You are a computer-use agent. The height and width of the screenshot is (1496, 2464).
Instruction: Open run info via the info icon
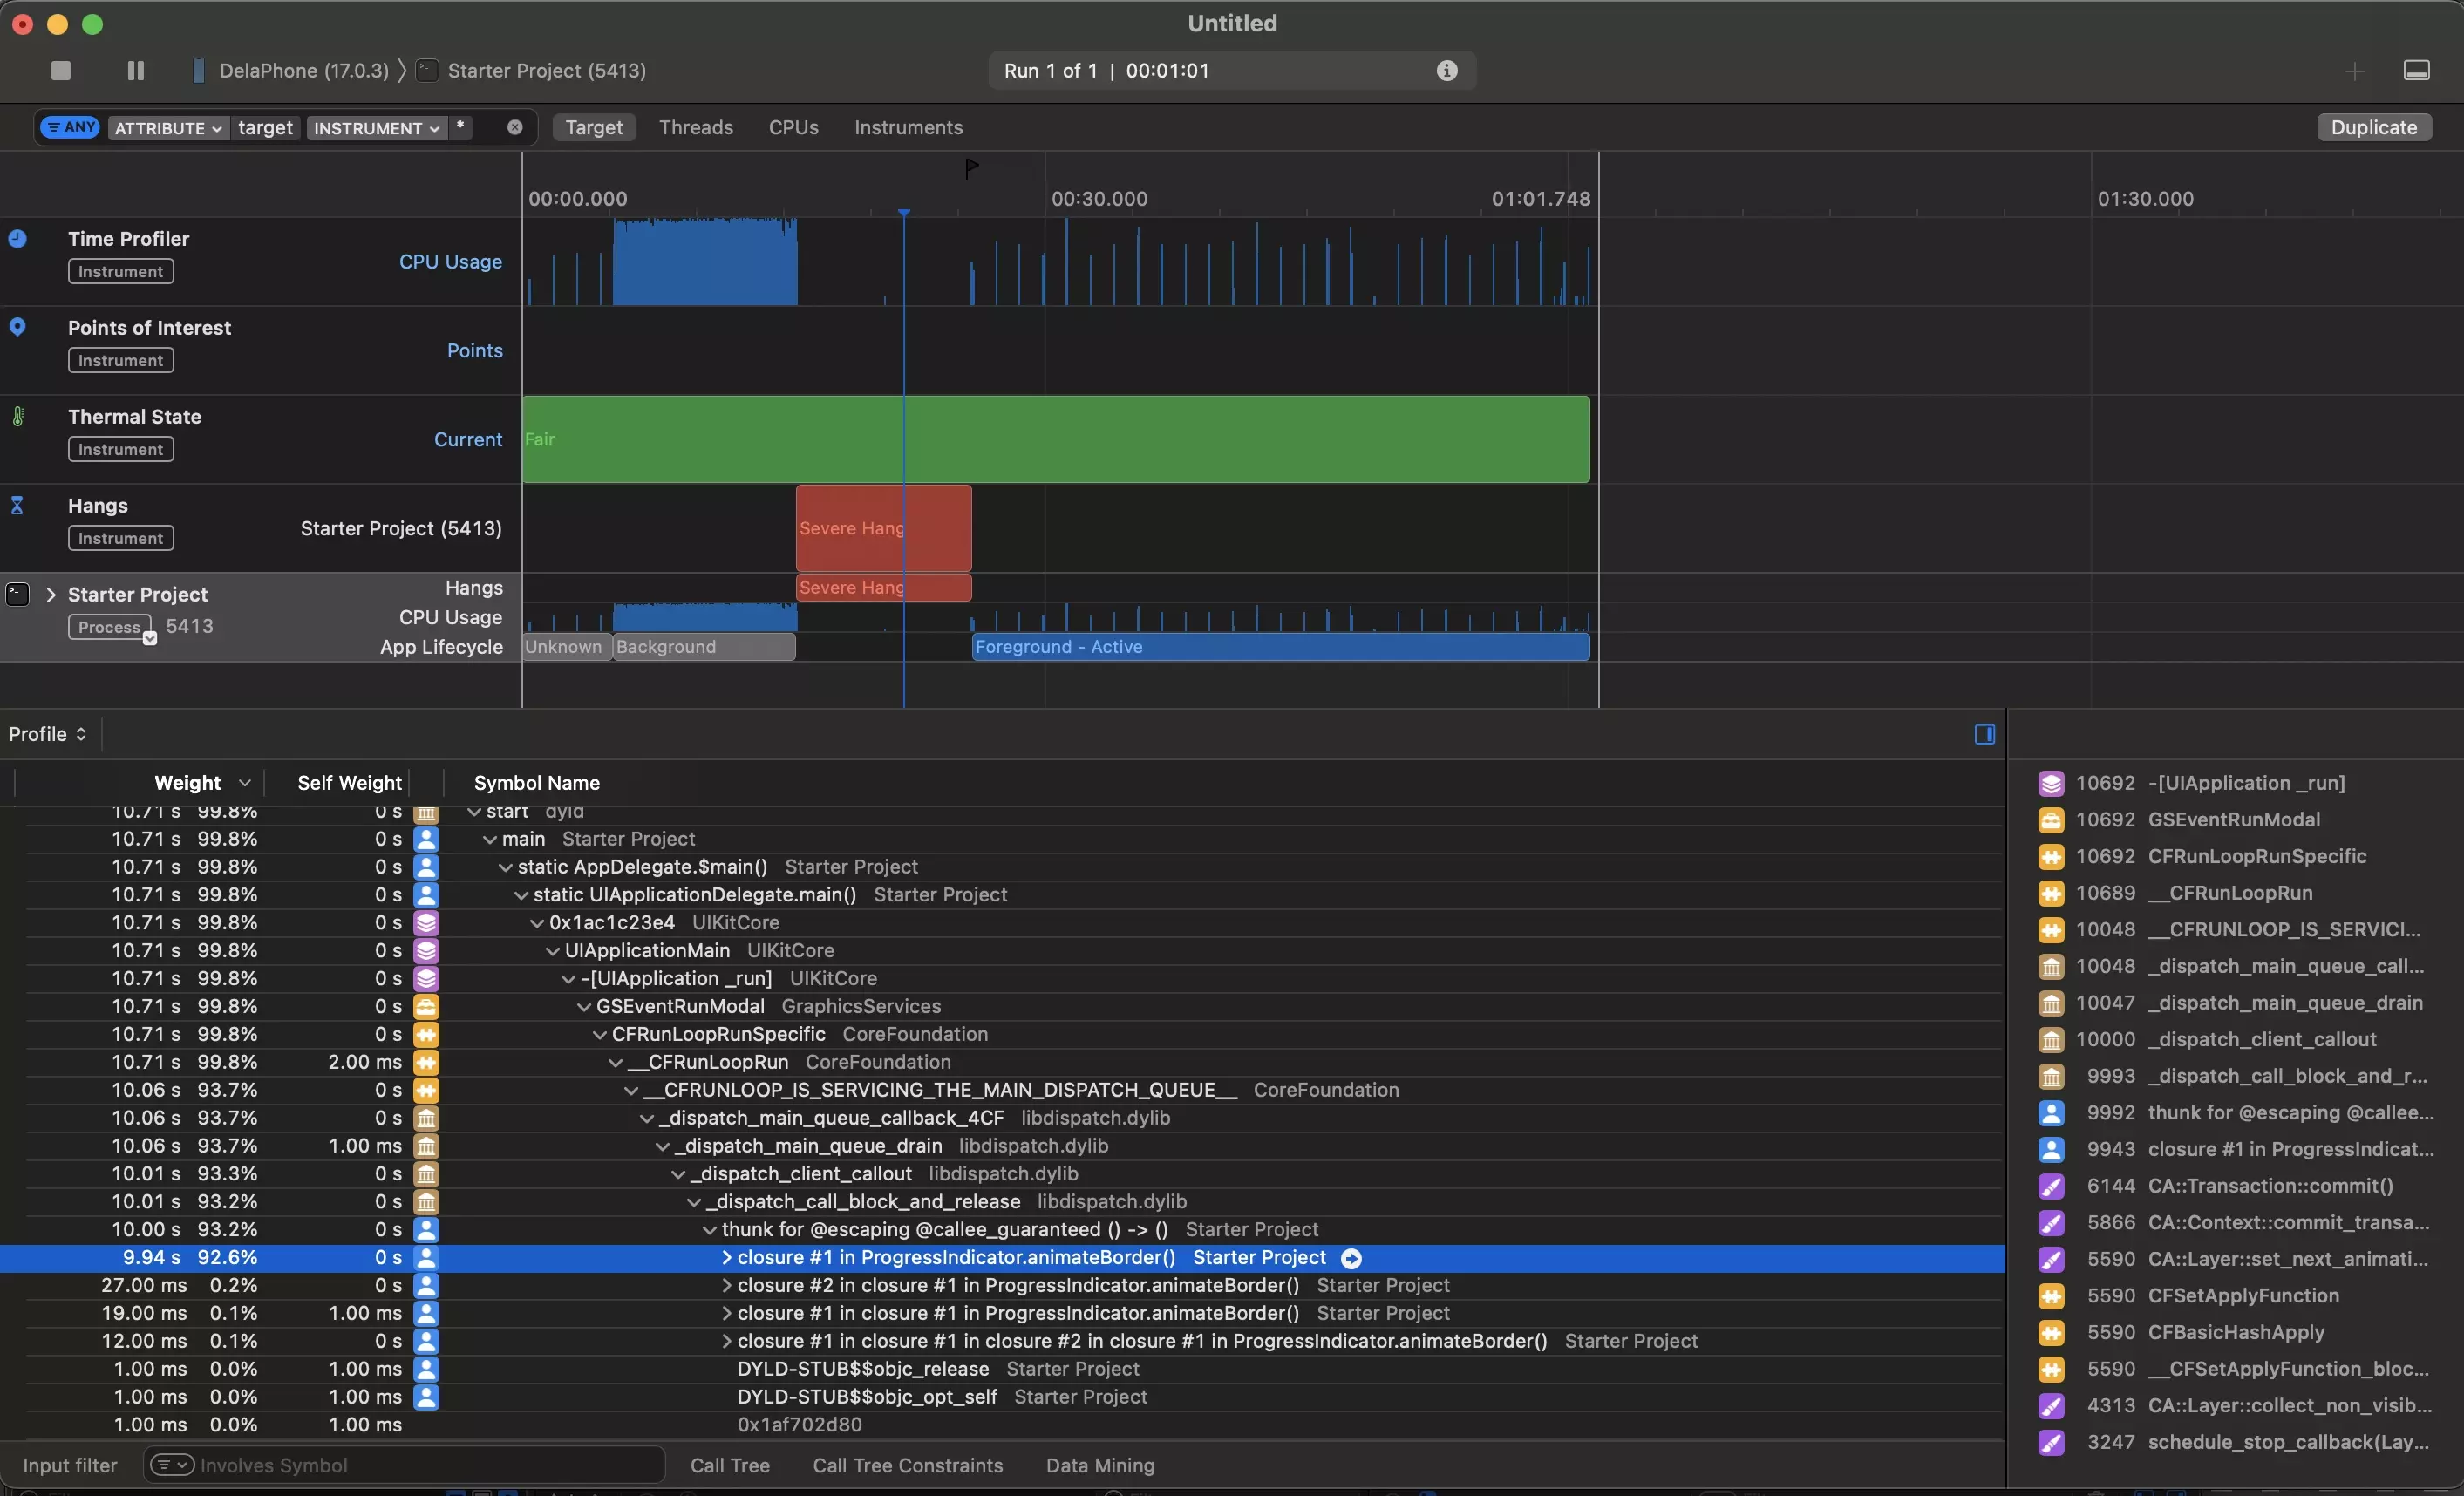(1447, 70)
